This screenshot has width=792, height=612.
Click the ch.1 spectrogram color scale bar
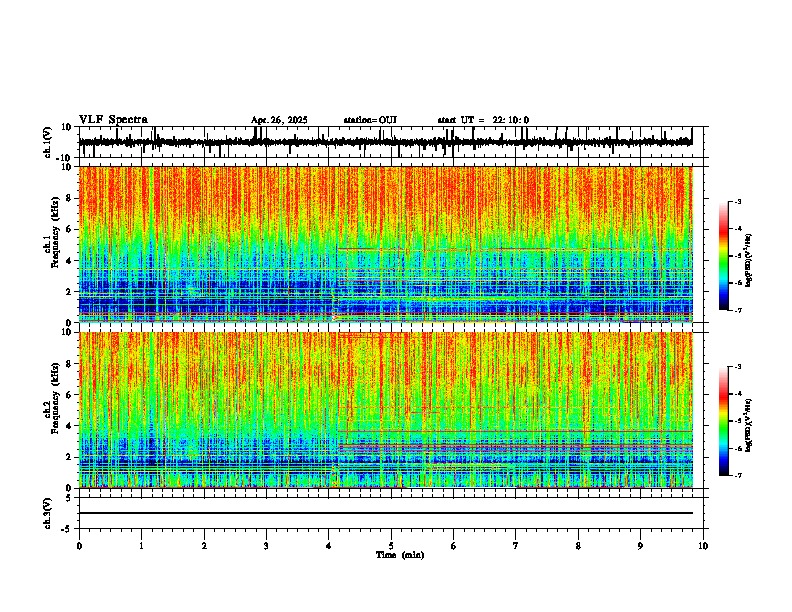[723, 256]
